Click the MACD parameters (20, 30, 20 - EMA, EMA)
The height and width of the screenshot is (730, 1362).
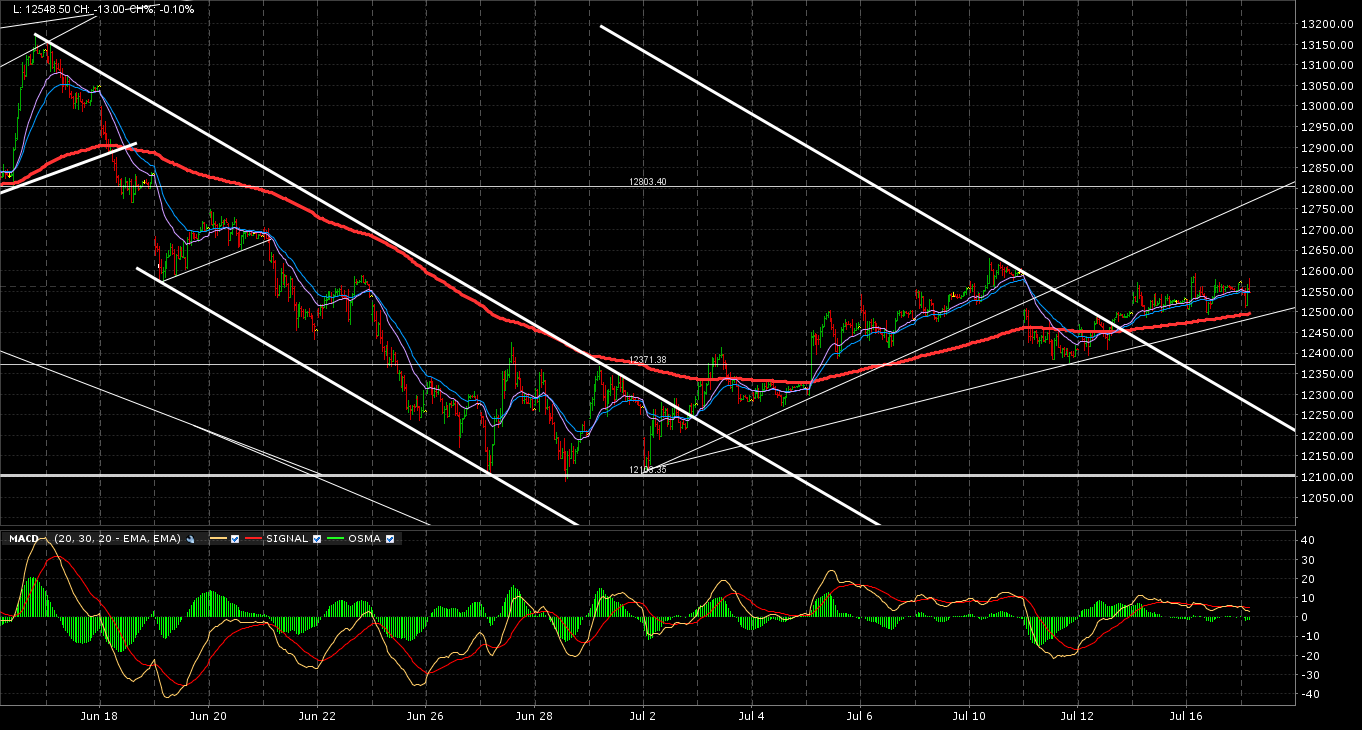117,539
